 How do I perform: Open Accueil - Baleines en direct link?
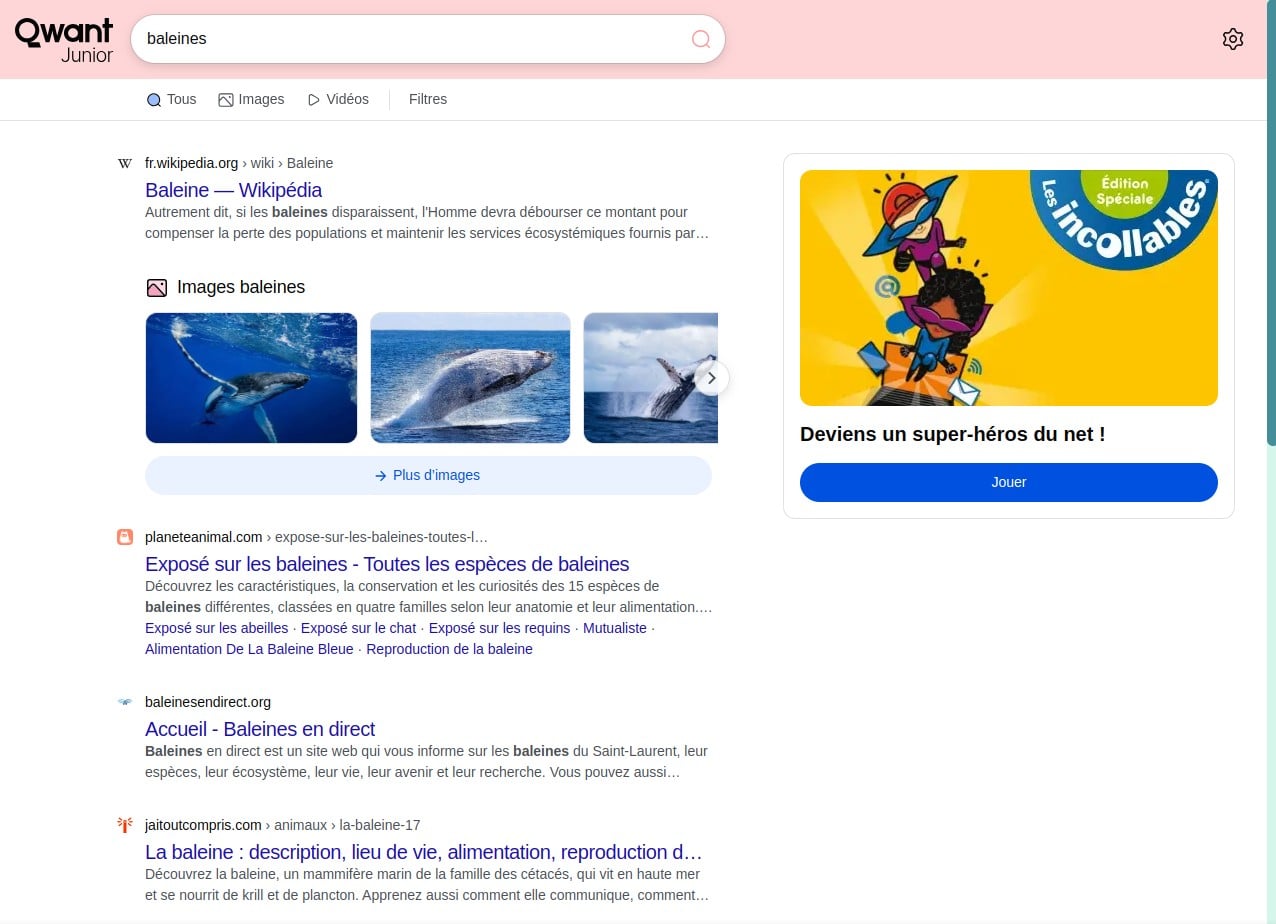coord(260,729)
